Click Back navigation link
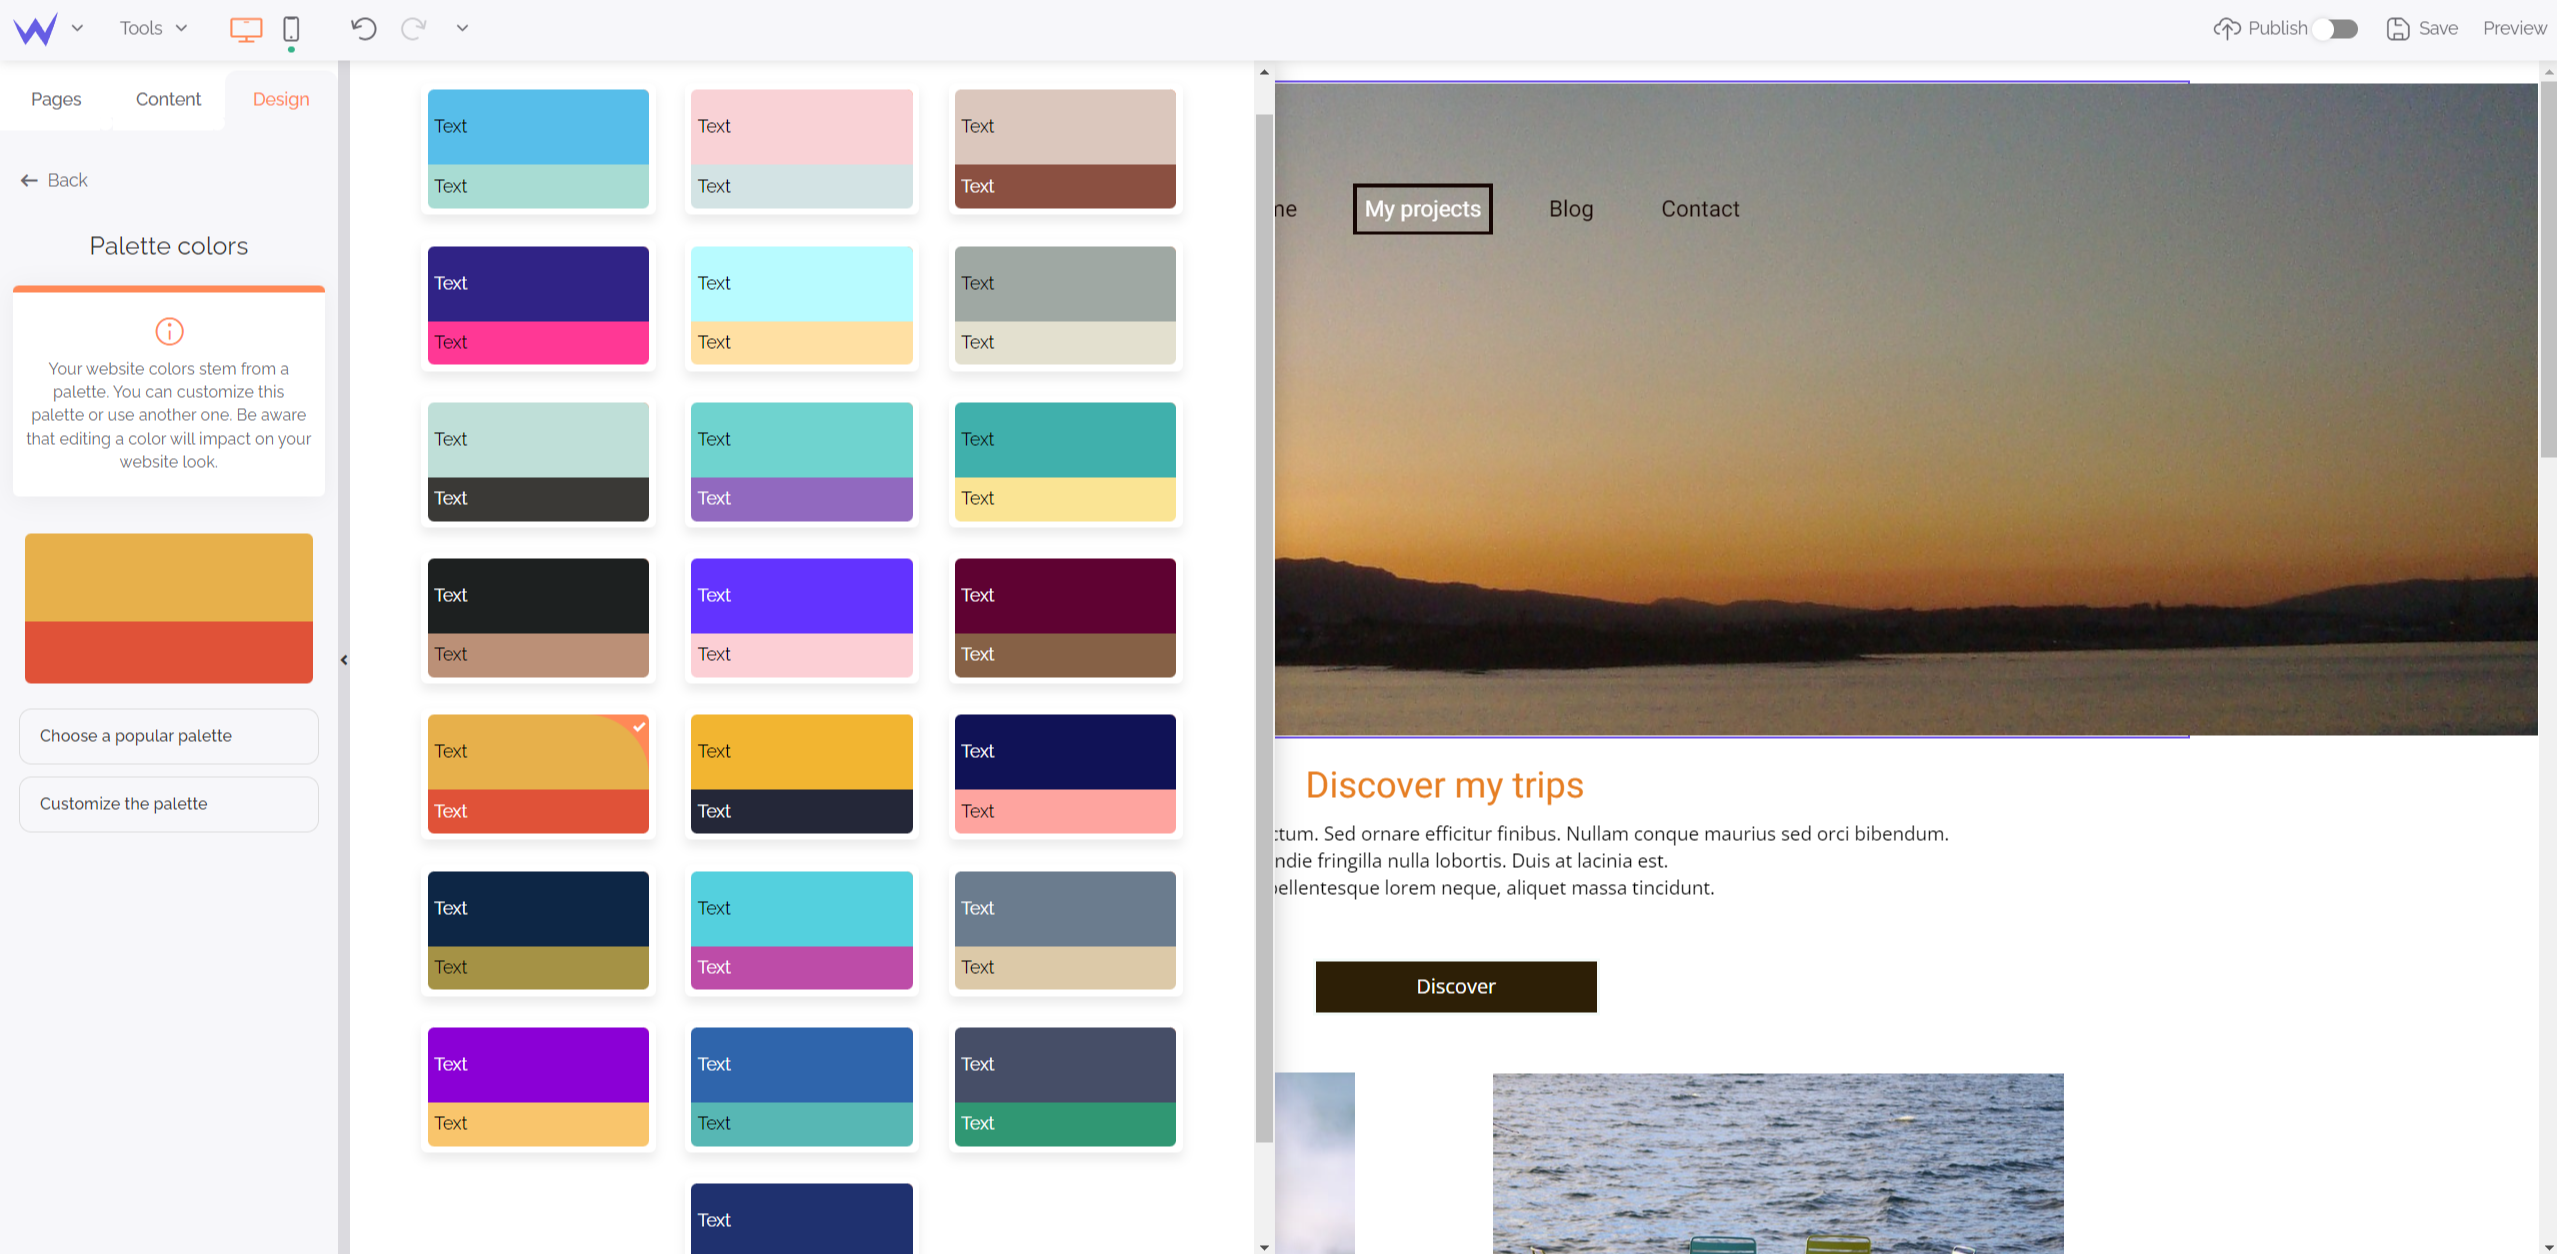 pos(57,178)
